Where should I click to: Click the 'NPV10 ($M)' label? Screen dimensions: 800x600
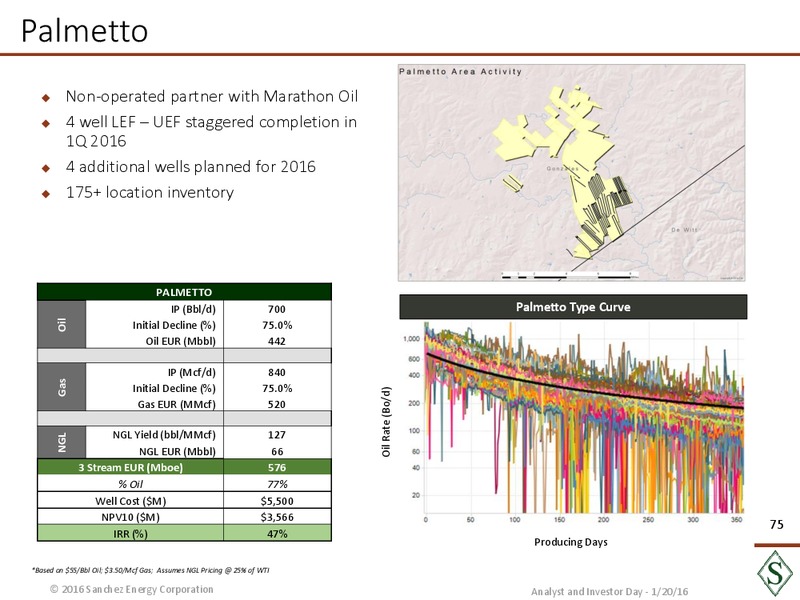(131, 517)
